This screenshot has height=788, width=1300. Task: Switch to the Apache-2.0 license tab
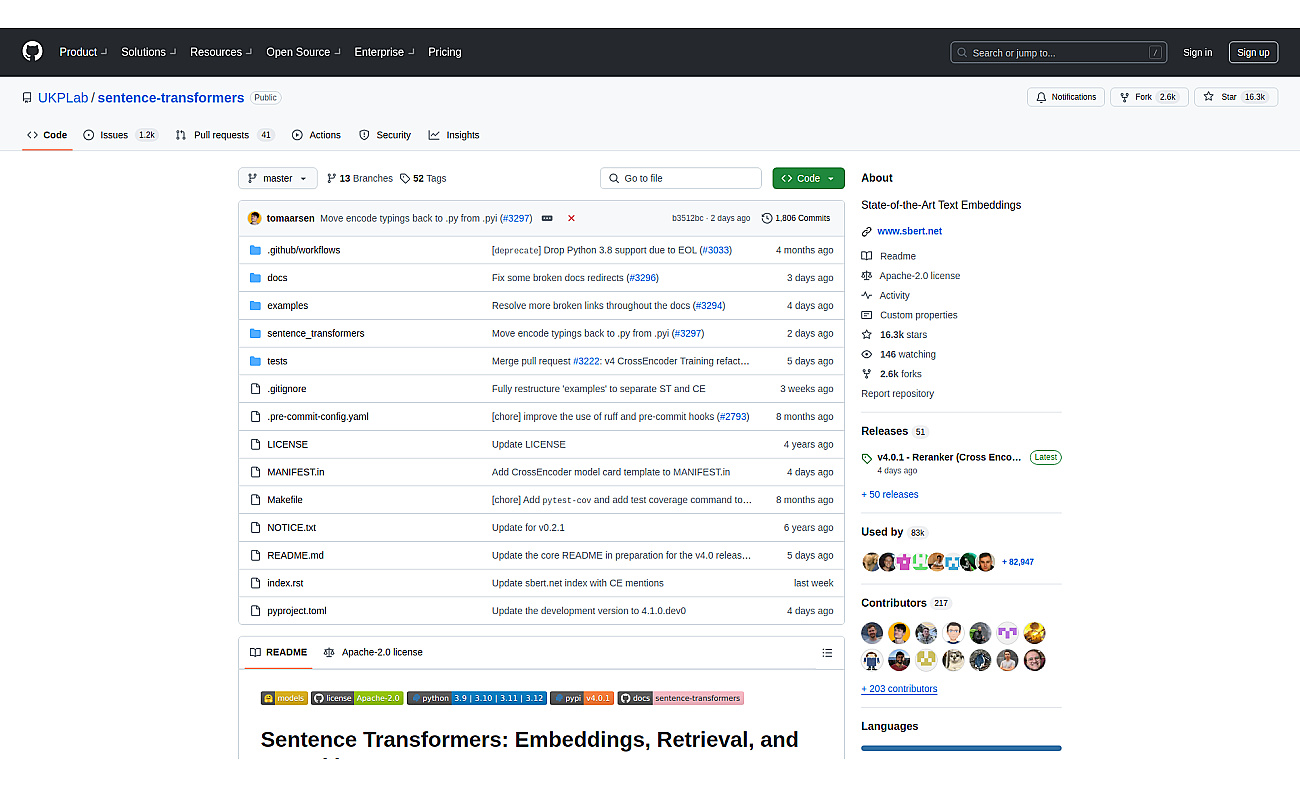(x=373, y=653)
